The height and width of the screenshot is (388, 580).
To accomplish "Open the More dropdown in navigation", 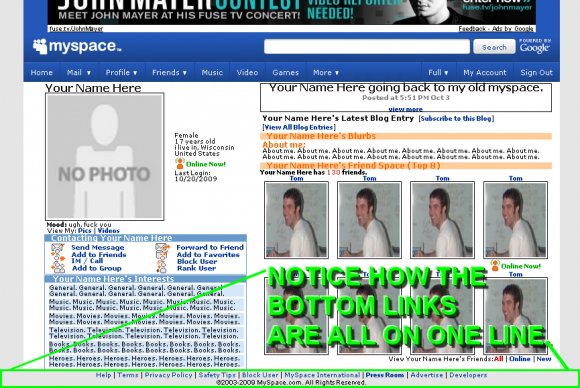I will tap(326, 72).
